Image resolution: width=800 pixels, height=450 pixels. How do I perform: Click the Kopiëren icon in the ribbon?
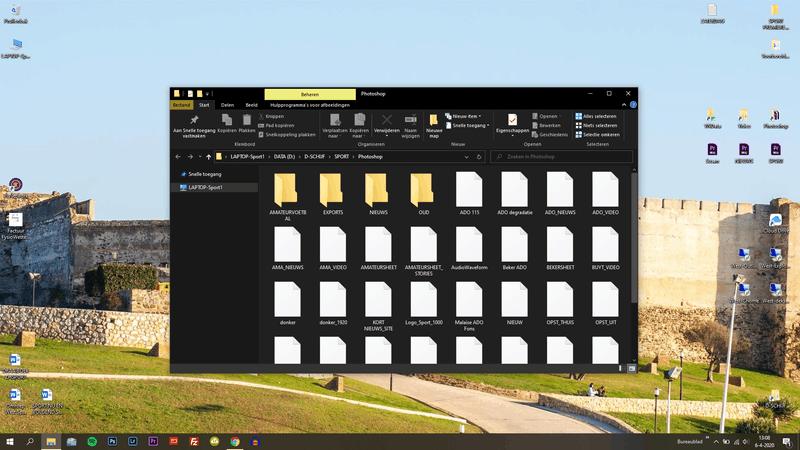coord(227,119)
